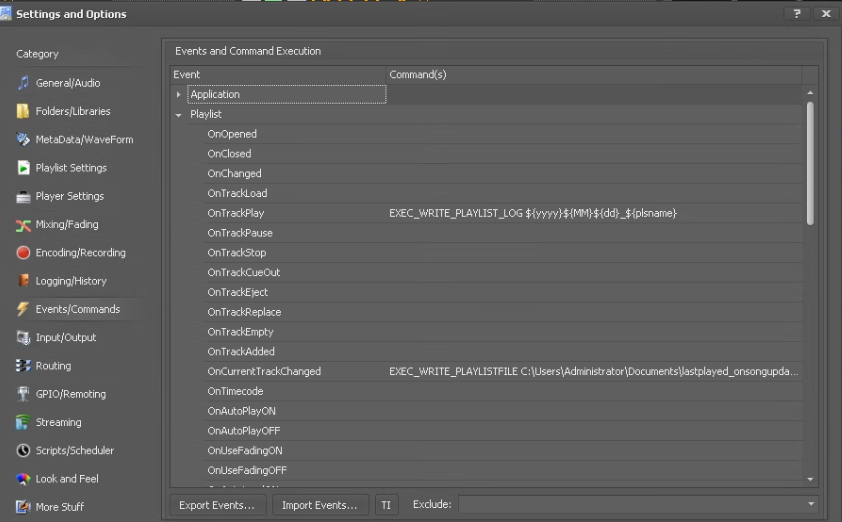Click the events list scroll down arrow
The image size is (842, 522).
810,479
